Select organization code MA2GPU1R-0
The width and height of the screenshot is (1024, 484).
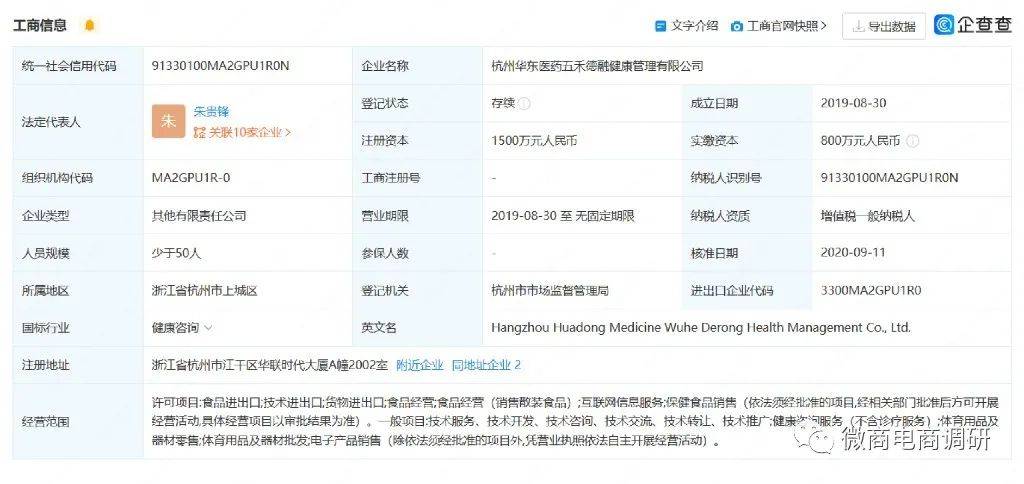point(191,178)
